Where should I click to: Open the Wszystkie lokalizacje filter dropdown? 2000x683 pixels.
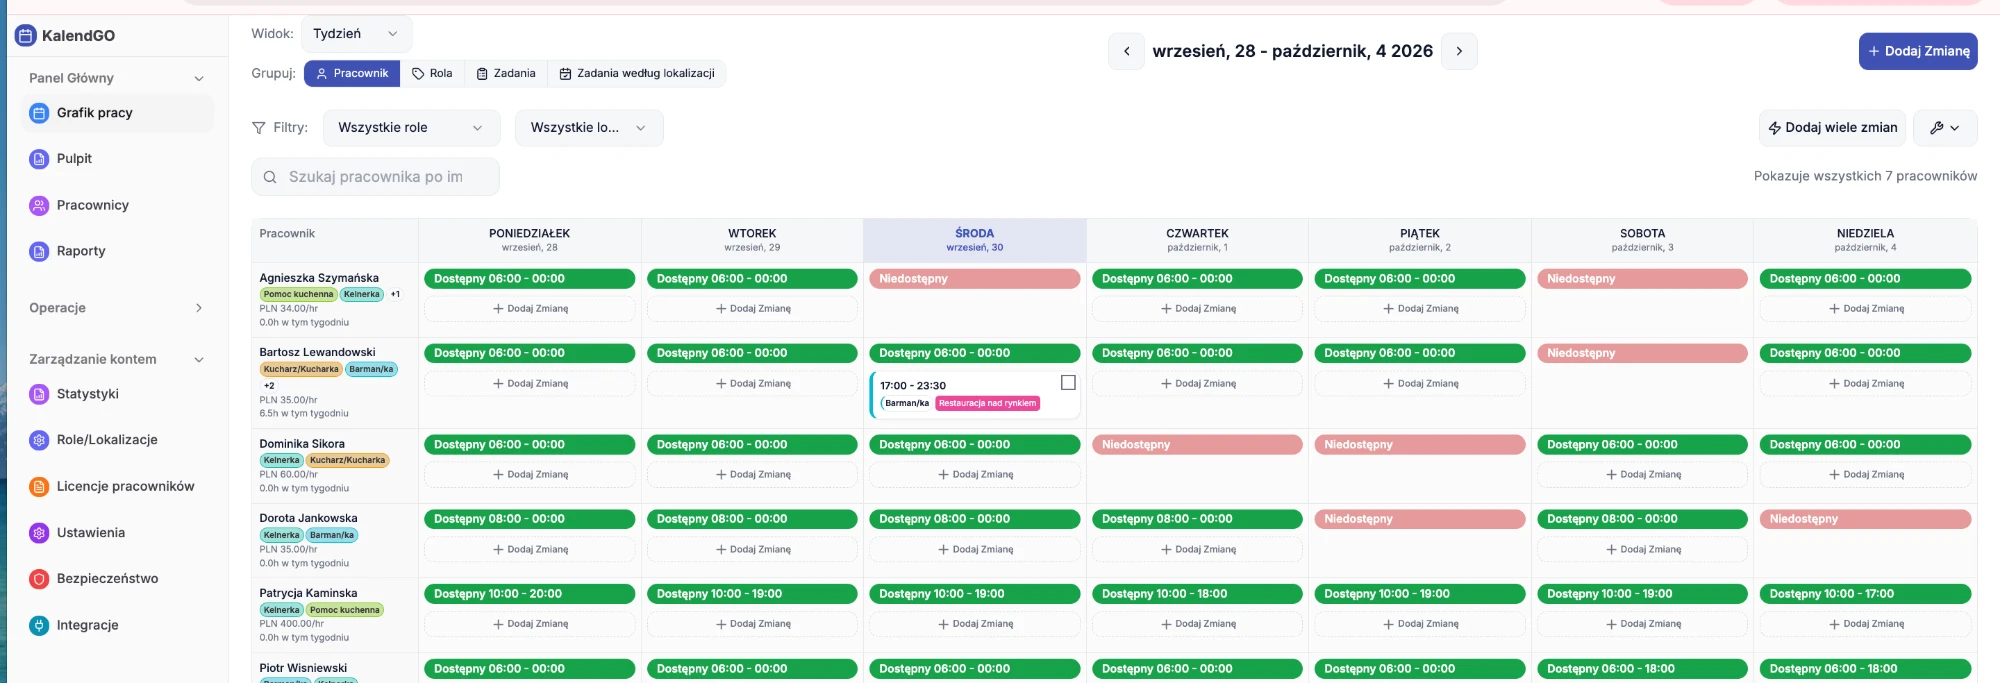coord(589,128)
